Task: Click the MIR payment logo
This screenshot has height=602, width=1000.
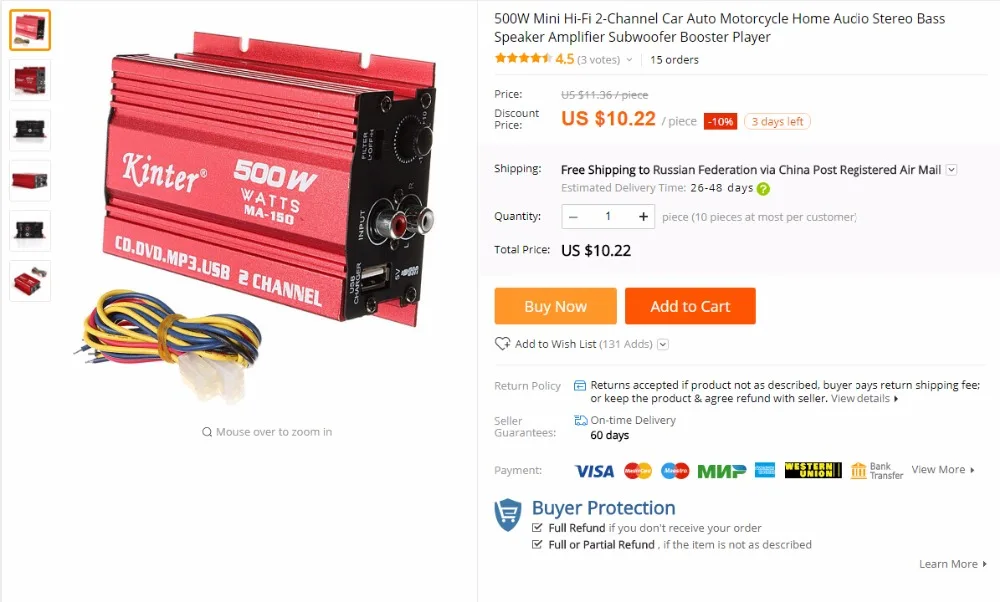Action: (721, 471)
